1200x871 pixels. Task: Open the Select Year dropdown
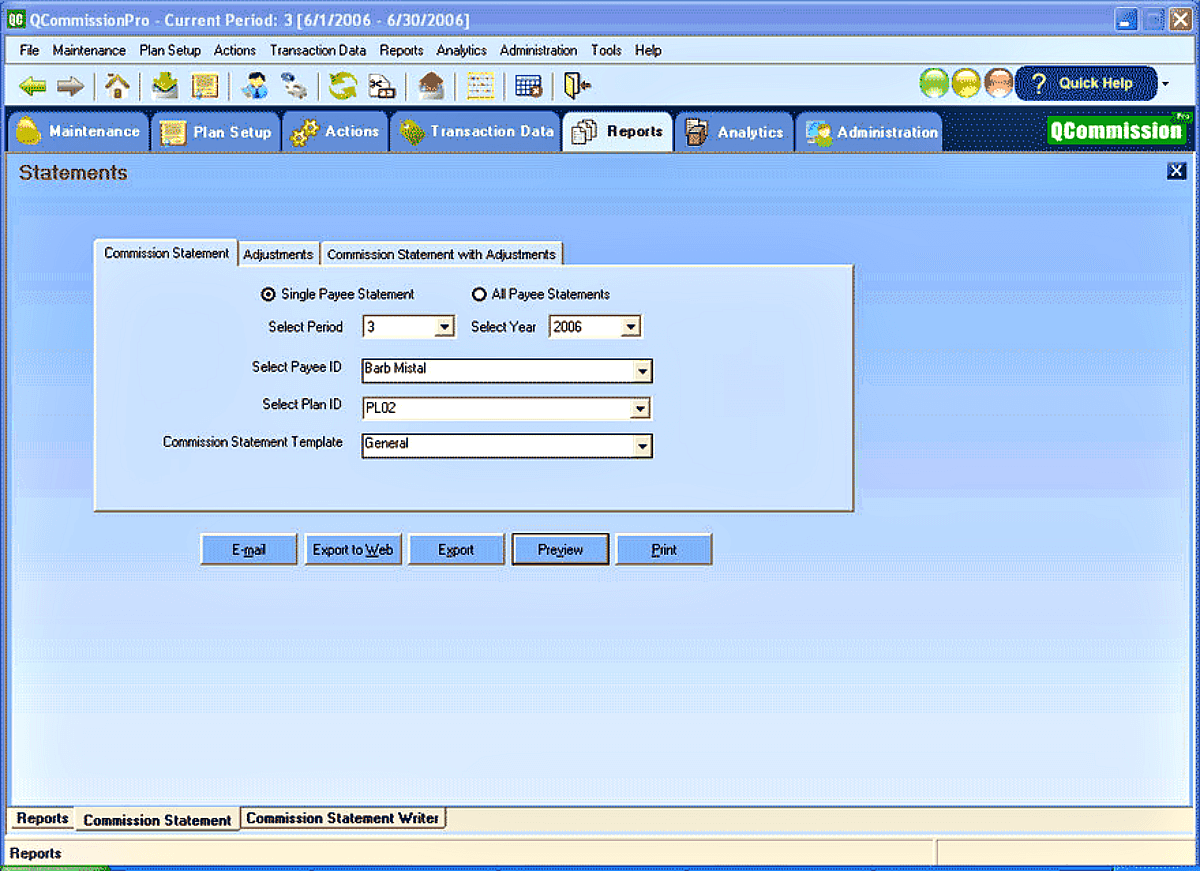(x=630, y=327)
